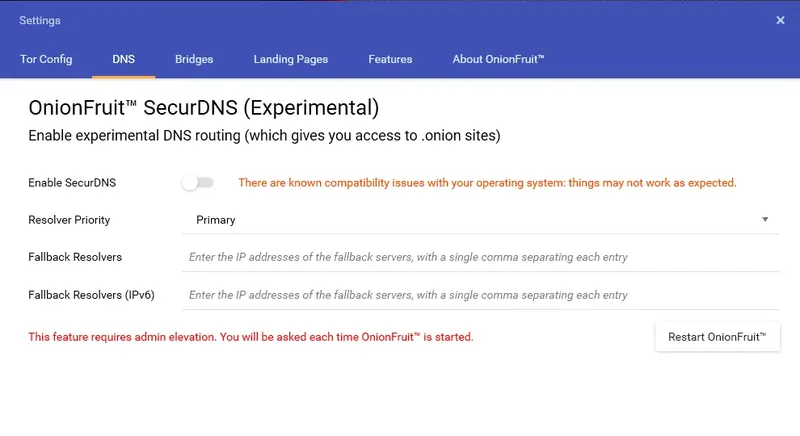Screen dimensions: 800x436
Task: Click the red admin elevation notice
Action: coord(251,337)
